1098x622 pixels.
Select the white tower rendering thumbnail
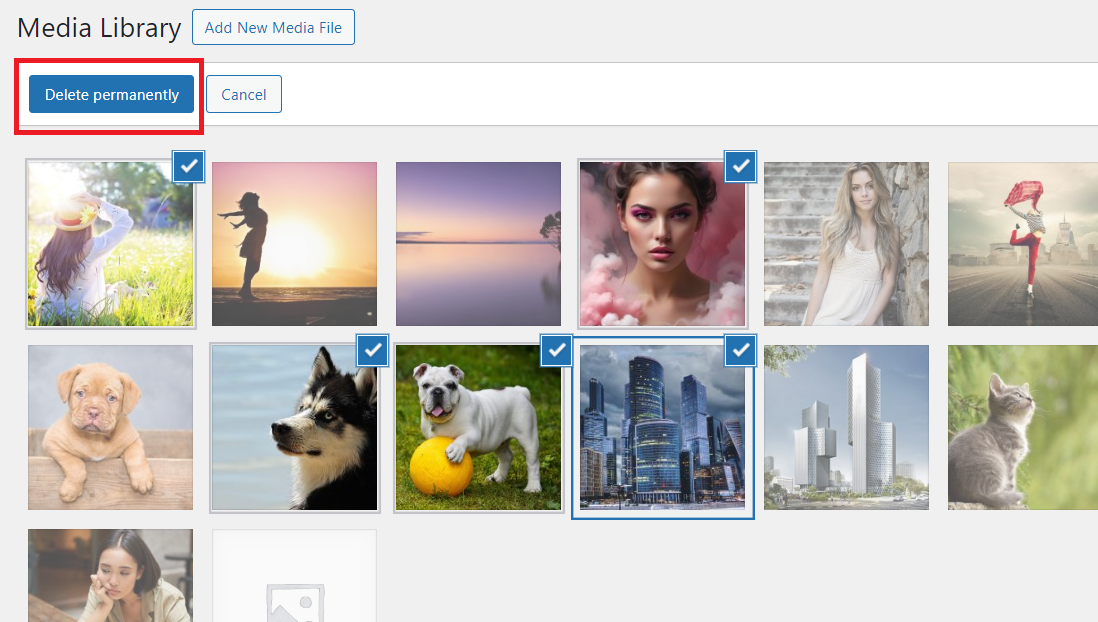click(x=846, y=427)
